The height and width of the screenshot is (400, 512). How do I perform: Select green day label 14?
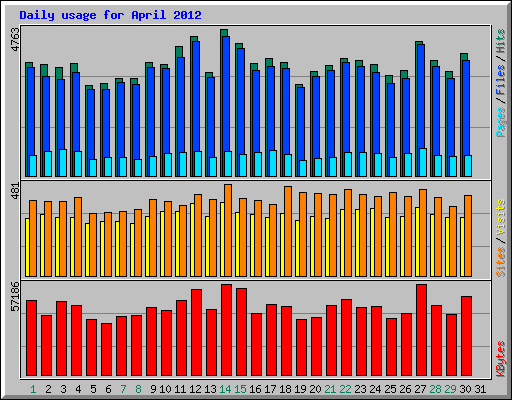pyautogui.click(x=225, y=389)
